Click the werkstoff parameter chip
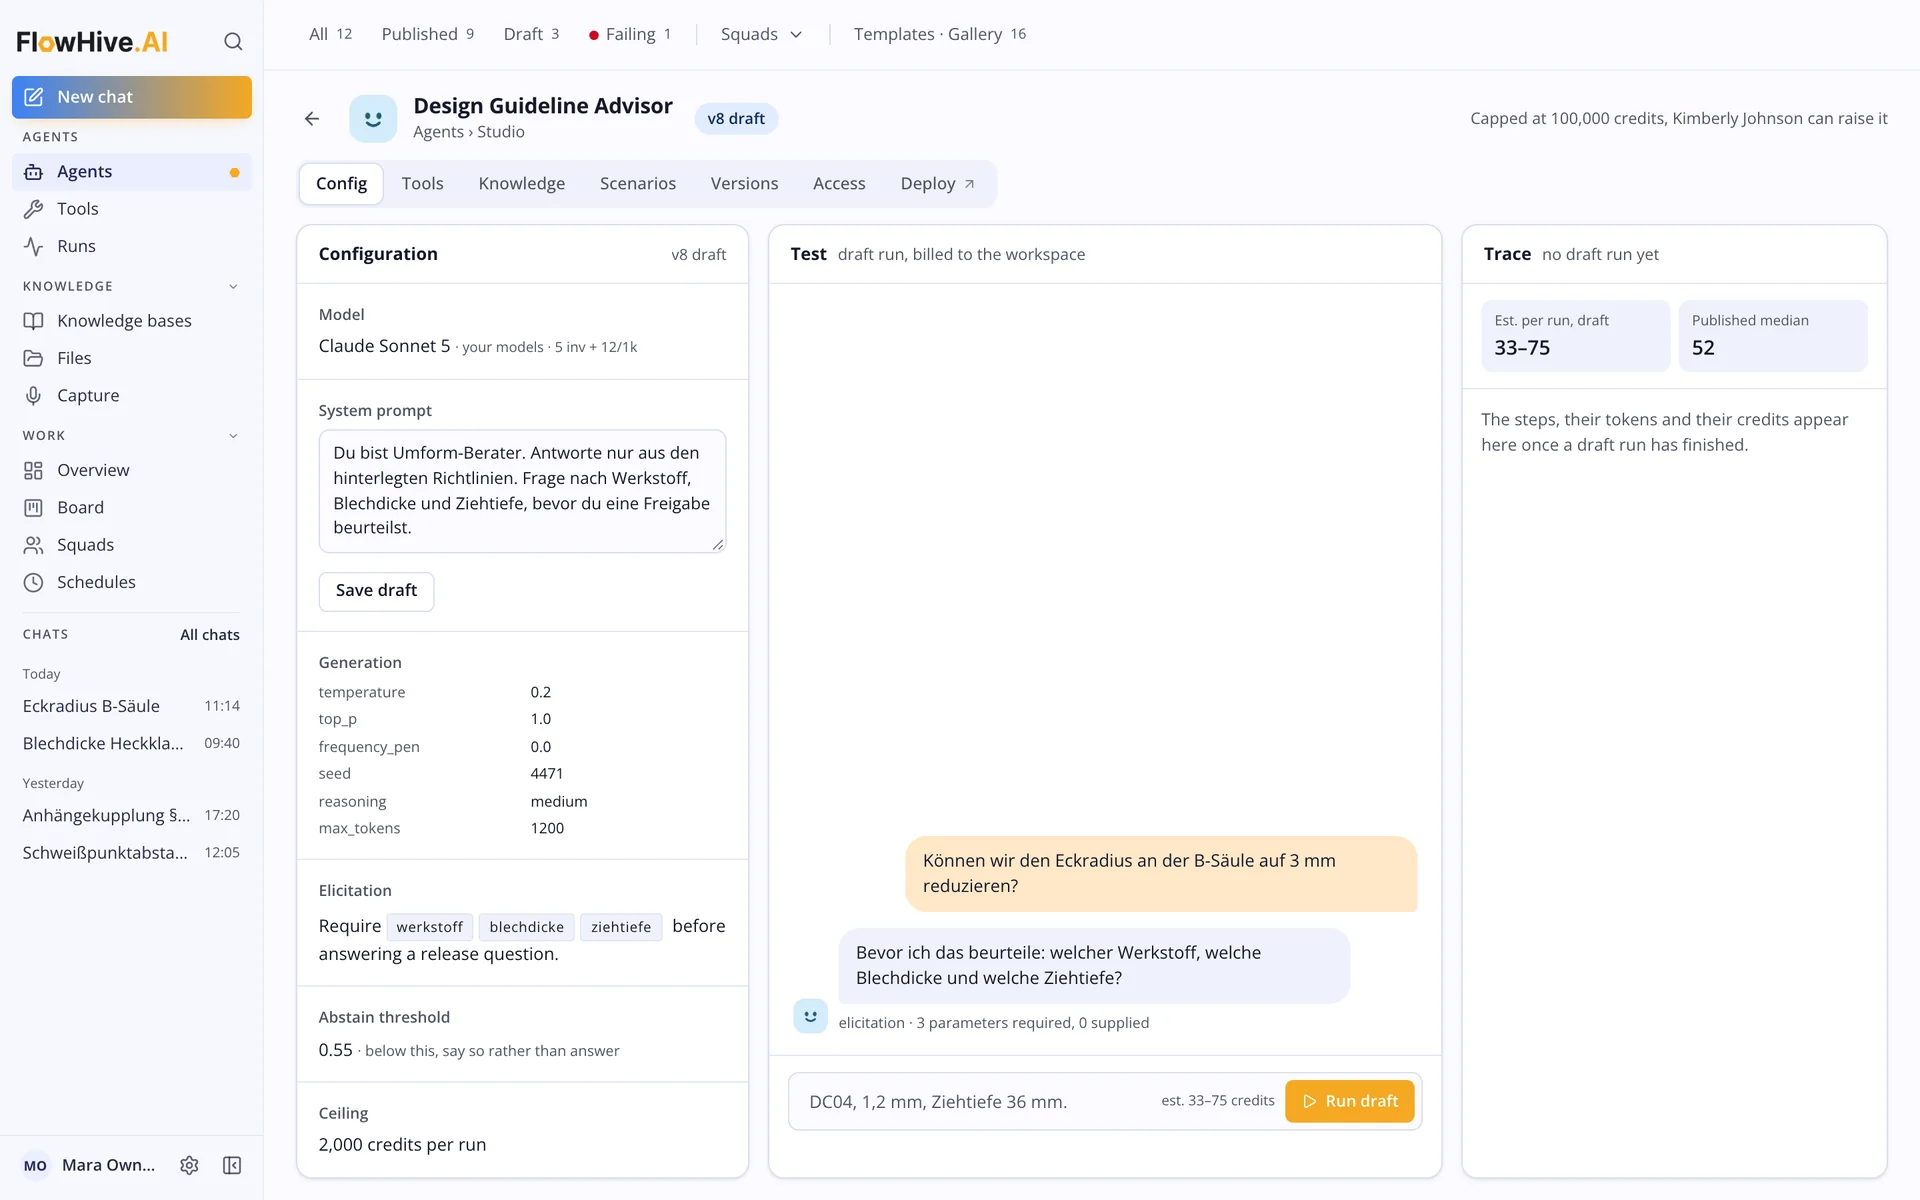Viewport: 1920px width, 1200px height. pyautogui.click(x=429, y=927)
